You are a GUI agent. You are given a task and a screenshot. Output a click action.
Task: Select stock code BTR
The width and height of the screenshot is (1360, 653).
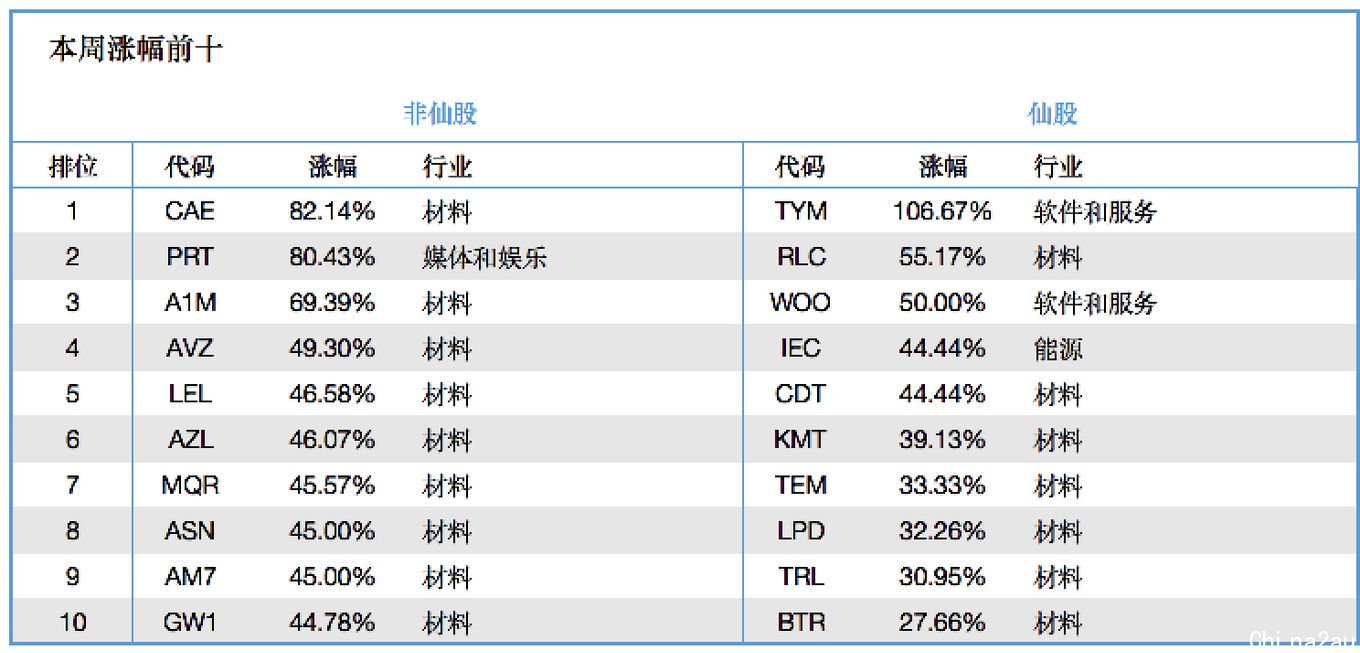(x=801, y=623)
